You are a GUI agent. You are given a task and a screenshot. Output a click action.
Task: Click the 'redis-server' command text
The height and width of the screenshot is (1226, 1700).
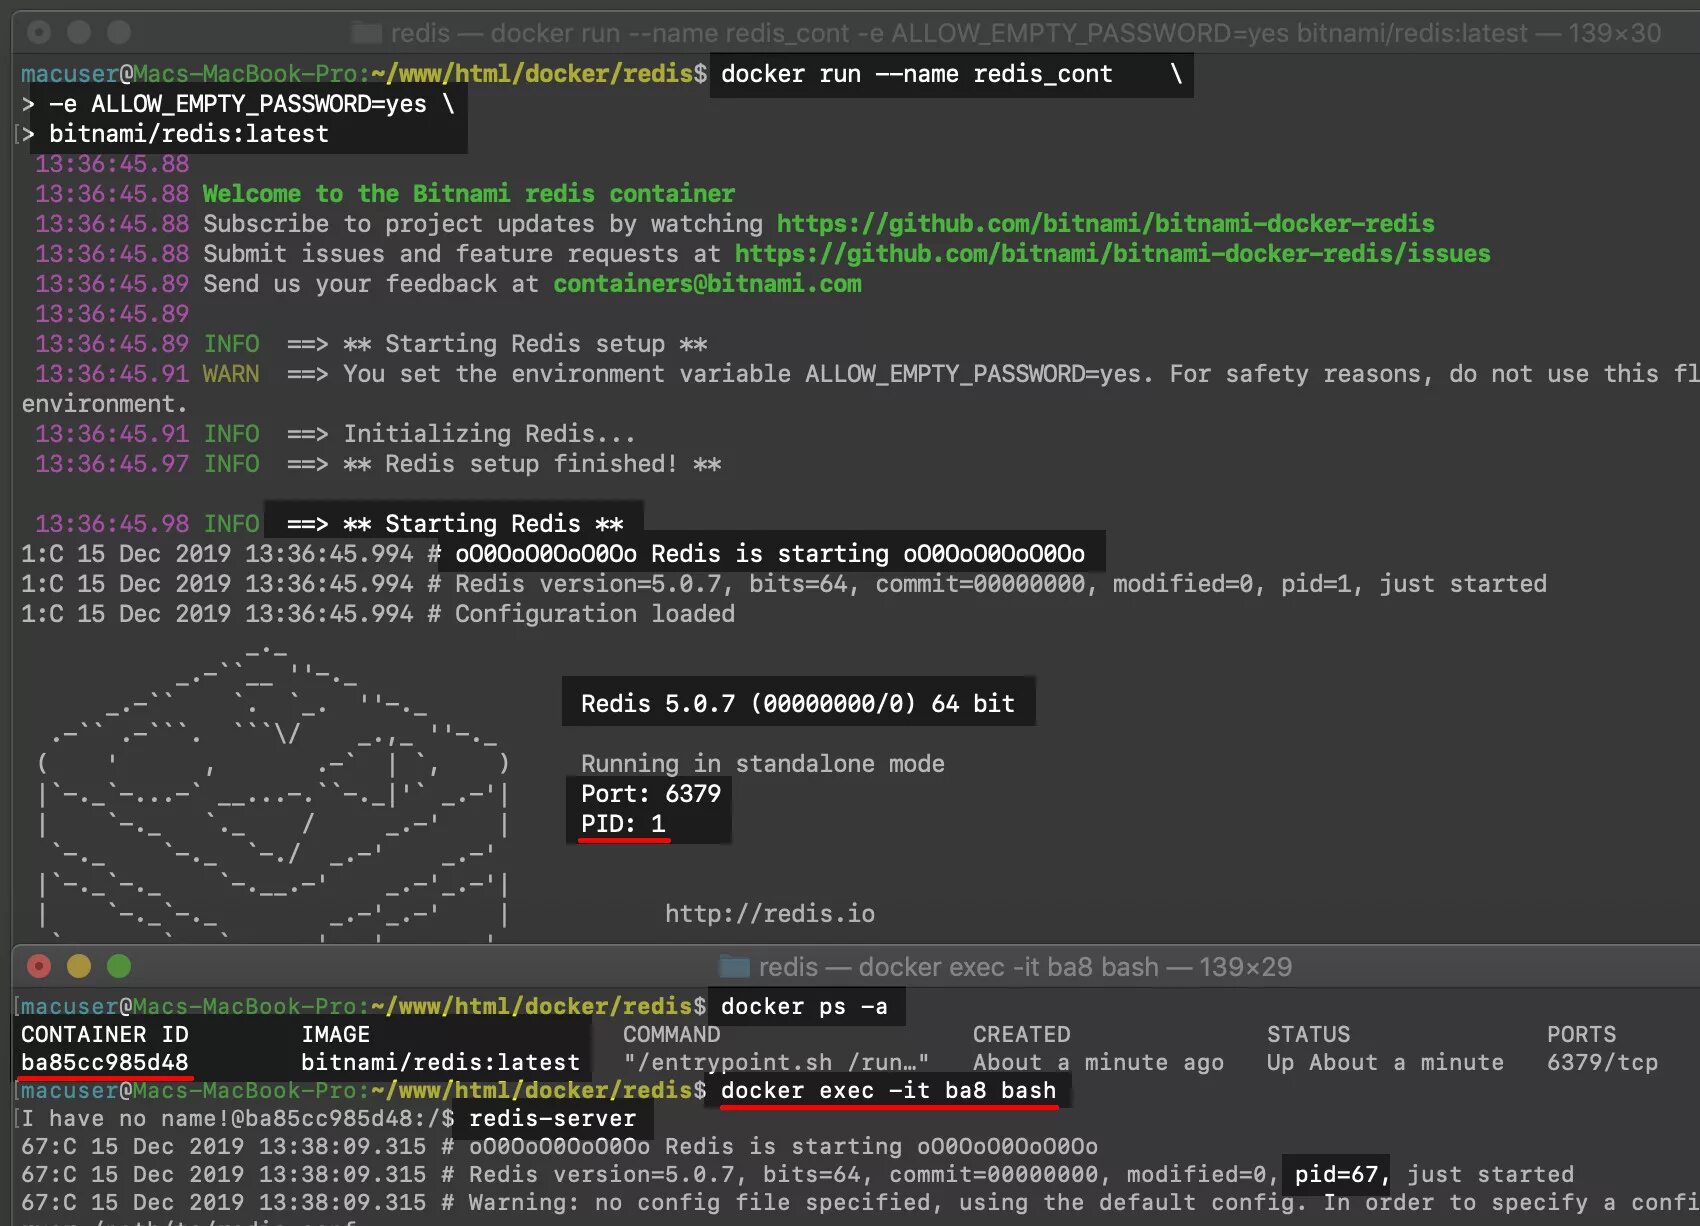click(552, 1118)
